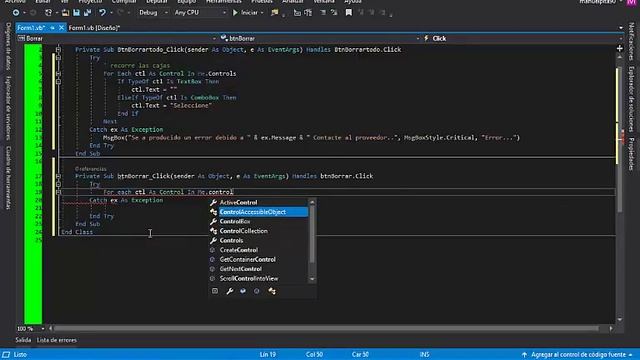Open the dropdown arrow next to Iniciar
Screen dimensions: 640x360
[x=262, y=13]
